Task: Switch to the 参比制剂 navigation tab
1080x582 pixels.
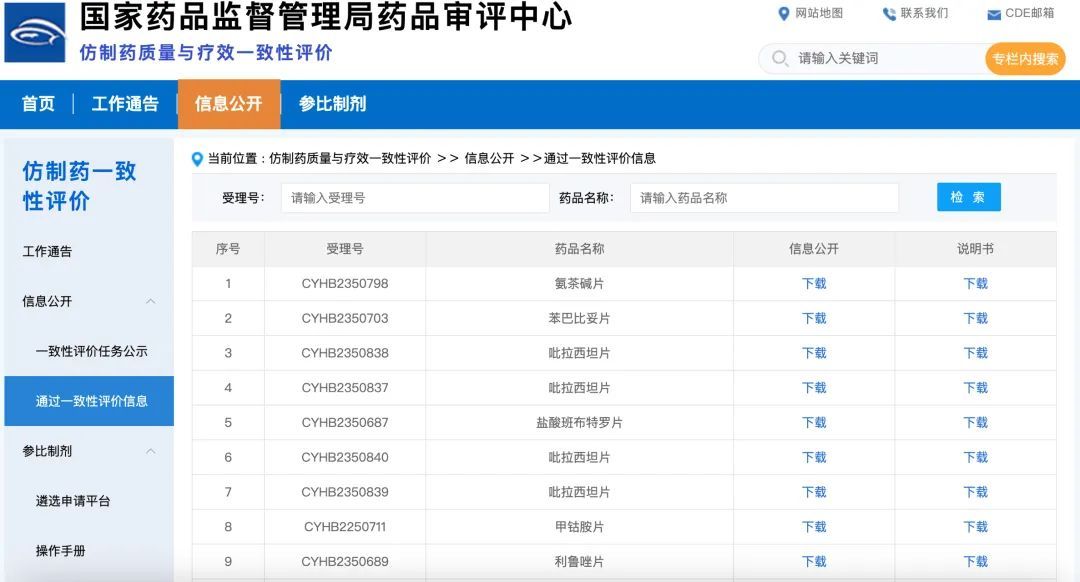Action: [x=332, y=104]
